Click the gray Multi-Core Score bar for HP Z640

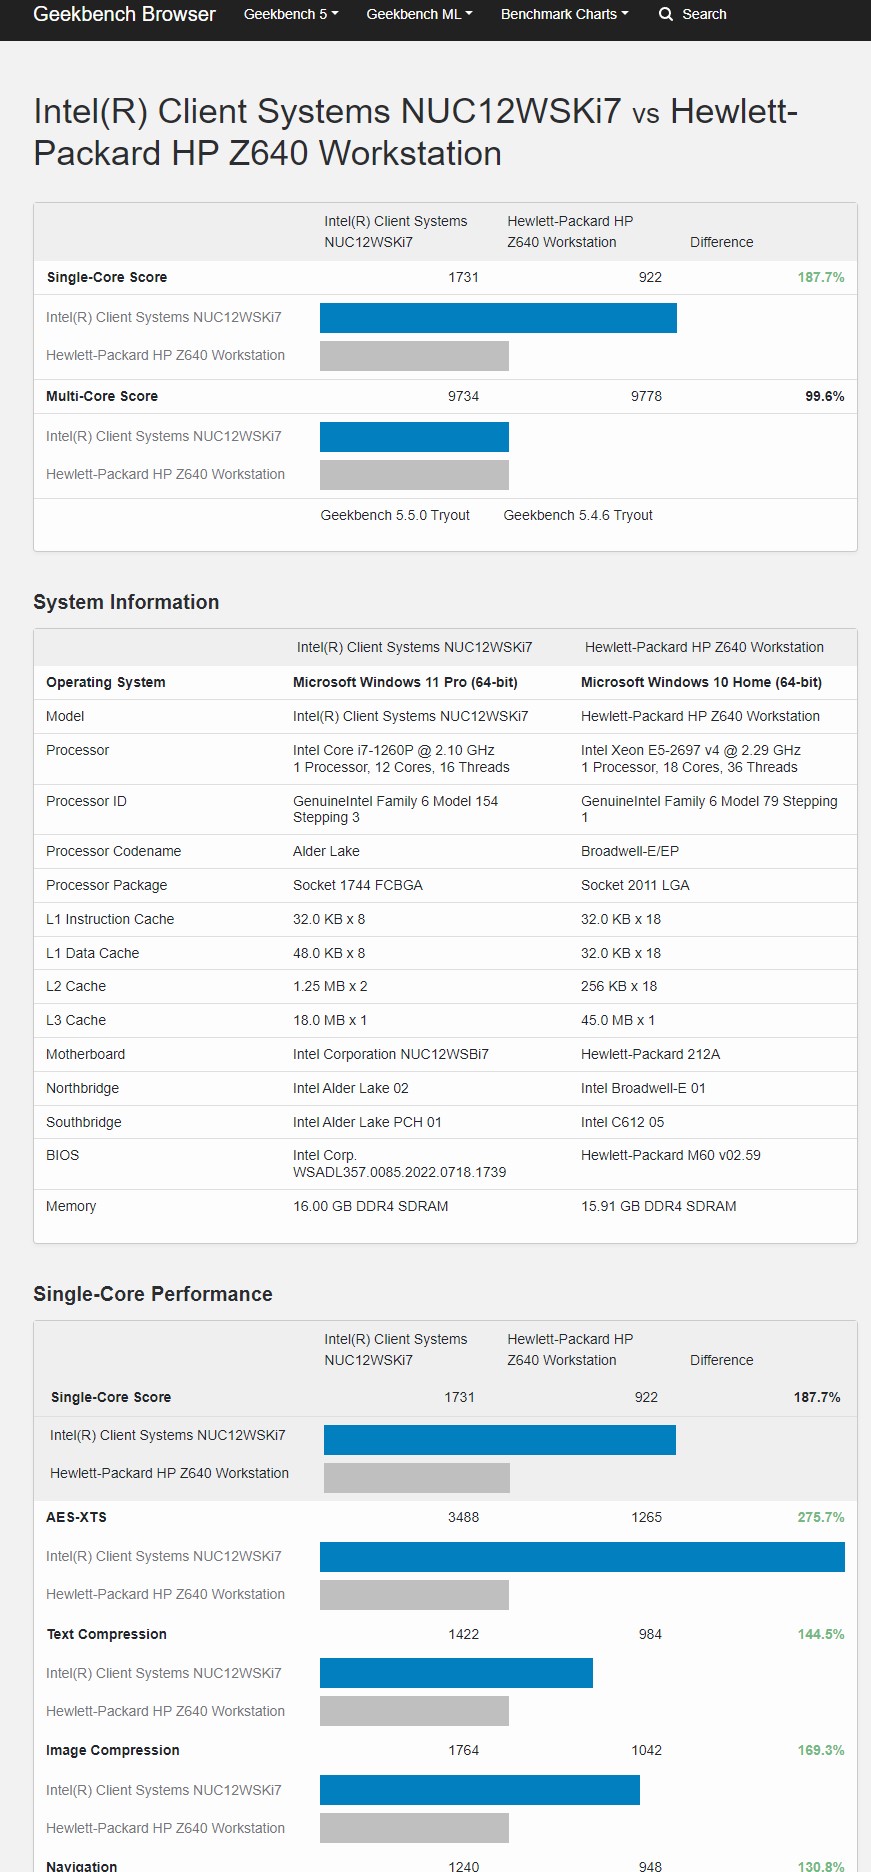pyautogui.click(x=414, y=475)
